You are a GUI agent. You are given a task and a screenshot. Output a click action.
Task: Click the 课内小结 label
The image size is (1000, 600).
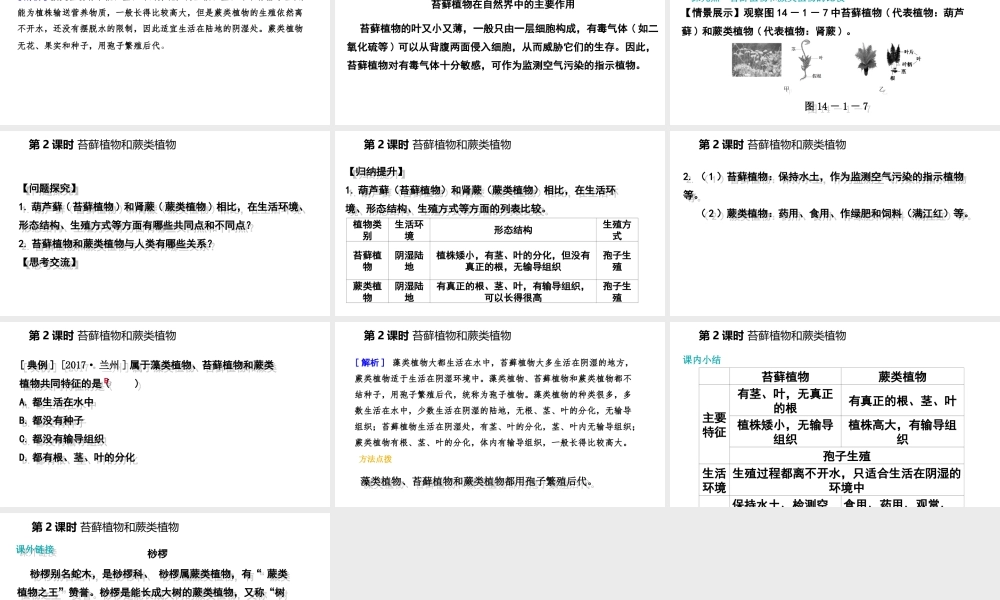[x=702, y=360]
